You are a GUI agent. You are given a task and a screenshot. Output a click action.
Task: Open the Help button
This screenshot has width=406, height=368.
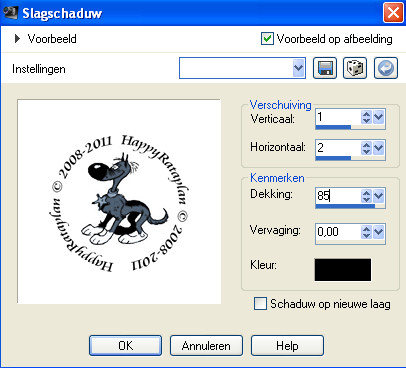click(x=287, y=346)
